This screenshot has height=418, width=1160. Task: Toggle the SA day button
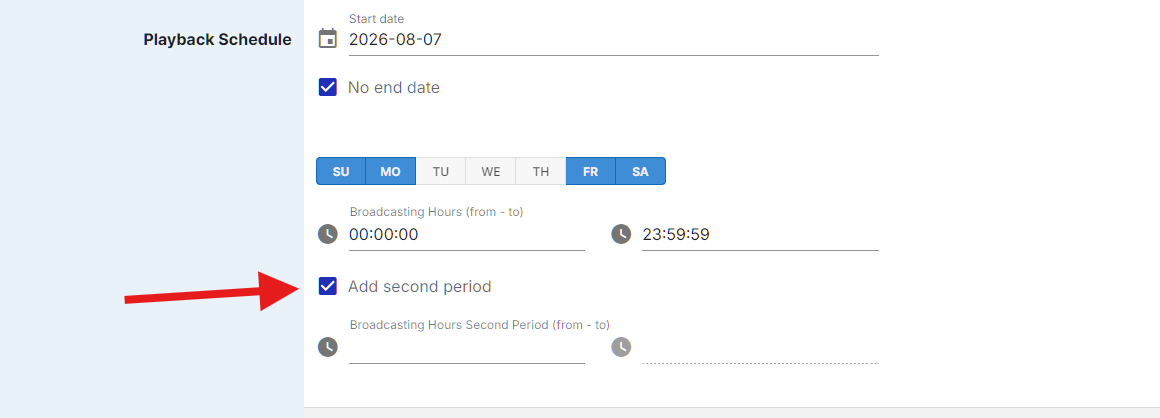pyautogui.click(x=641, y=171)
